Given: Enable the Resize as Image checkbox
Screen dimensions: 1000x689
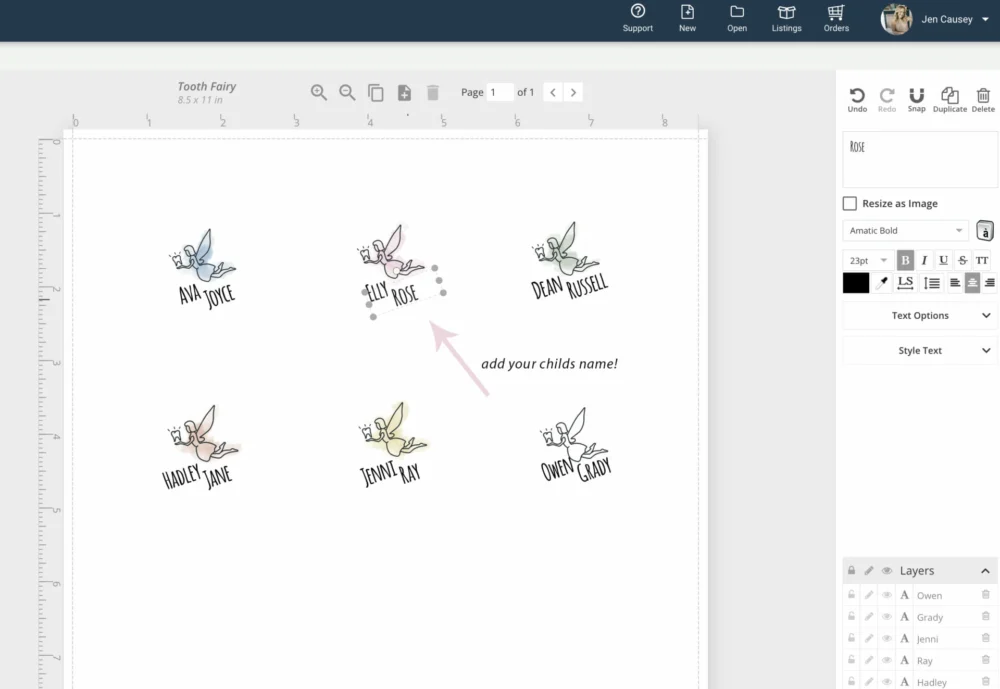Looking at the screenshot, I should coord(850,204).
